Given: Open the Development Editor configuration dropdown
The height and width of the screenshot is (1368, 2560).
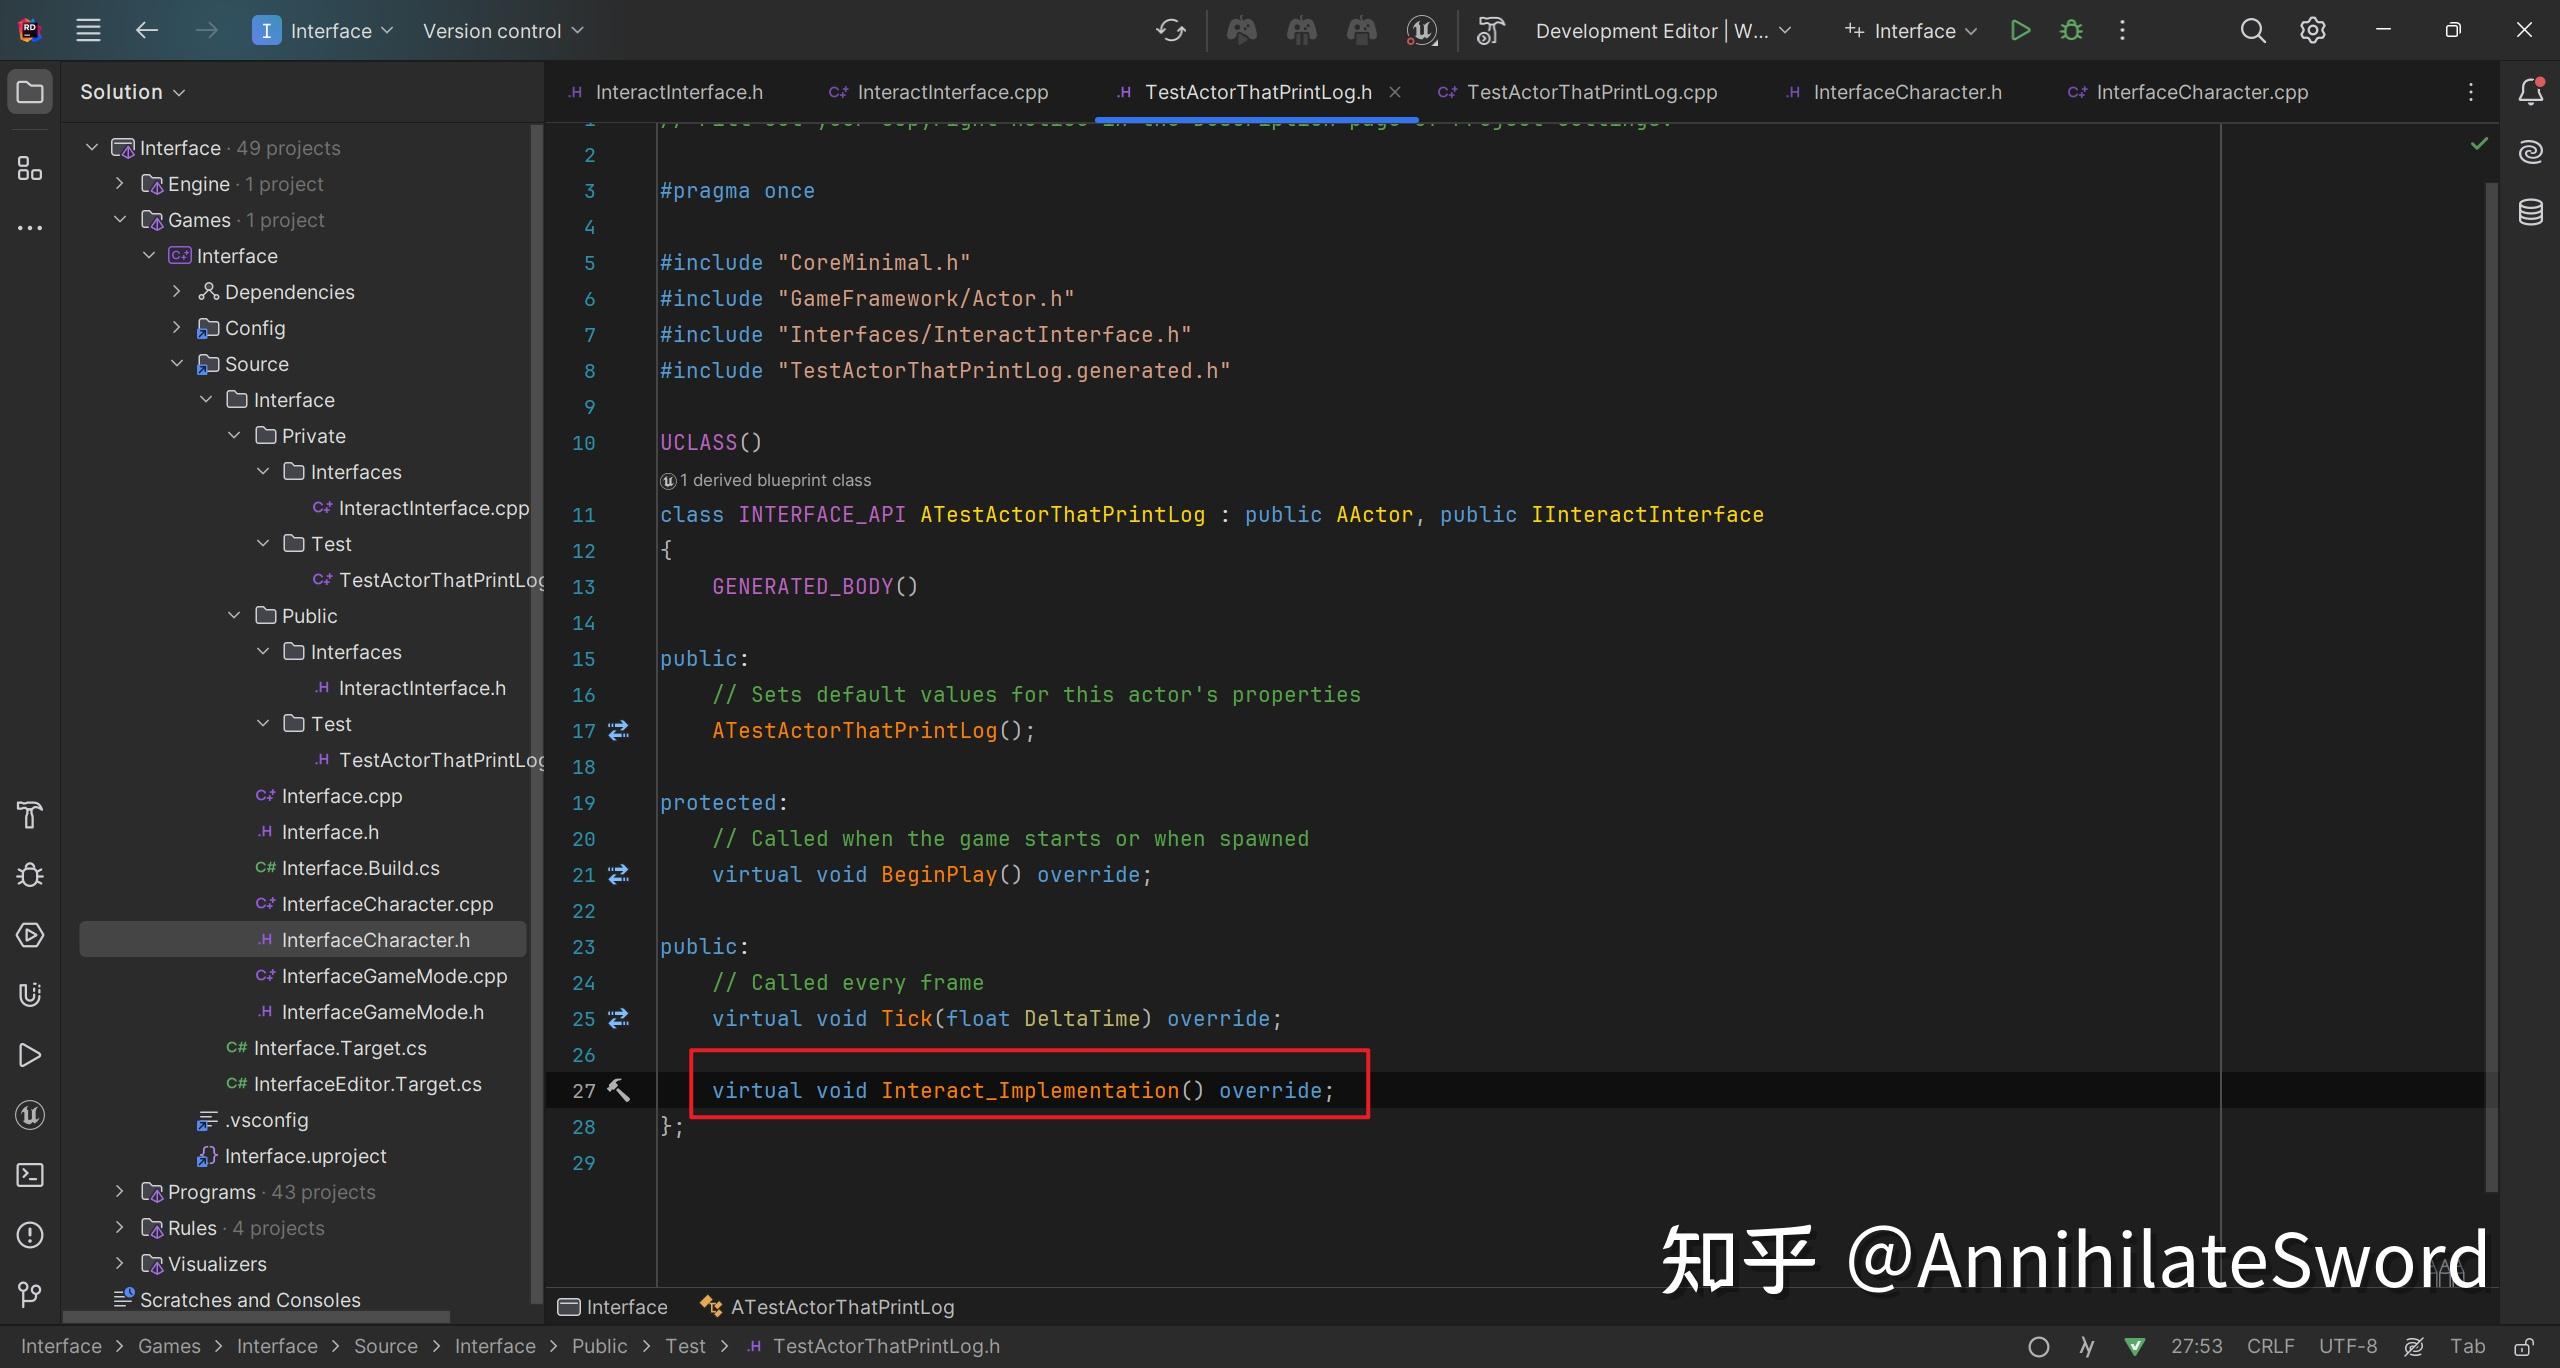Looking at the screenshot, I should 1662,31.
